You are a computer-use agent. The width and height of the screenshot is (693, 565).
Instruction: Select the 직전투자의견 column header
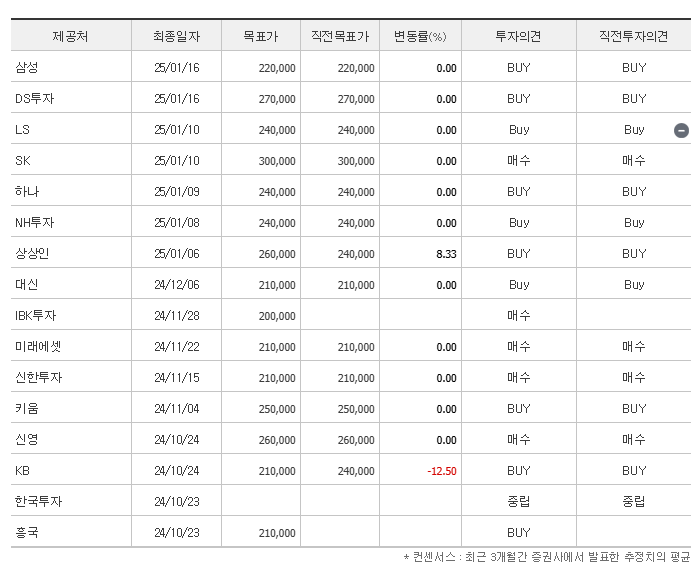(634, 36)
